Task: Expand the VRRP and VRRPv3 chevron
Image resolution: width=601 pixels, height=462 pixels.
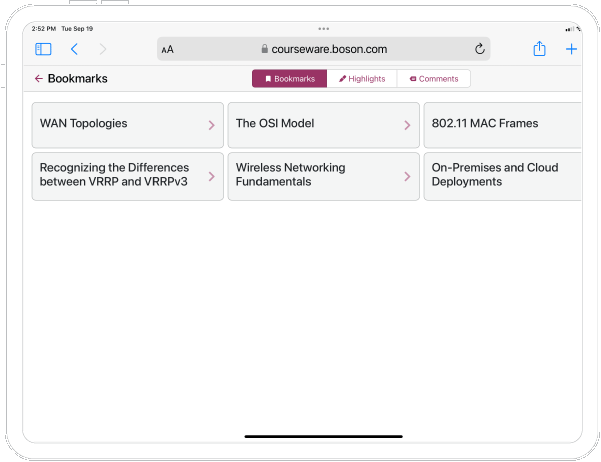Action: [x=211, y=176]
